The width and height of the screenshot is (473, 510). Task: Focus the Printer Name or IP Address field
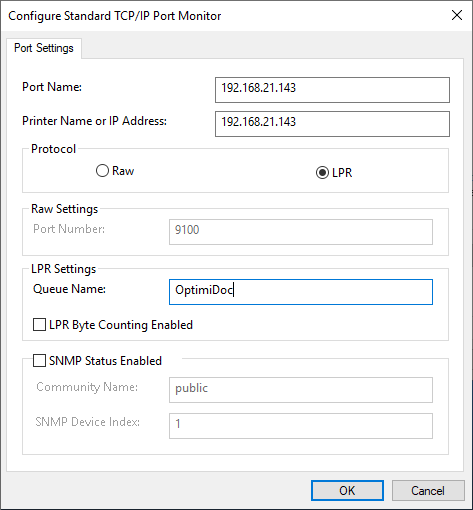coord(332,124)
